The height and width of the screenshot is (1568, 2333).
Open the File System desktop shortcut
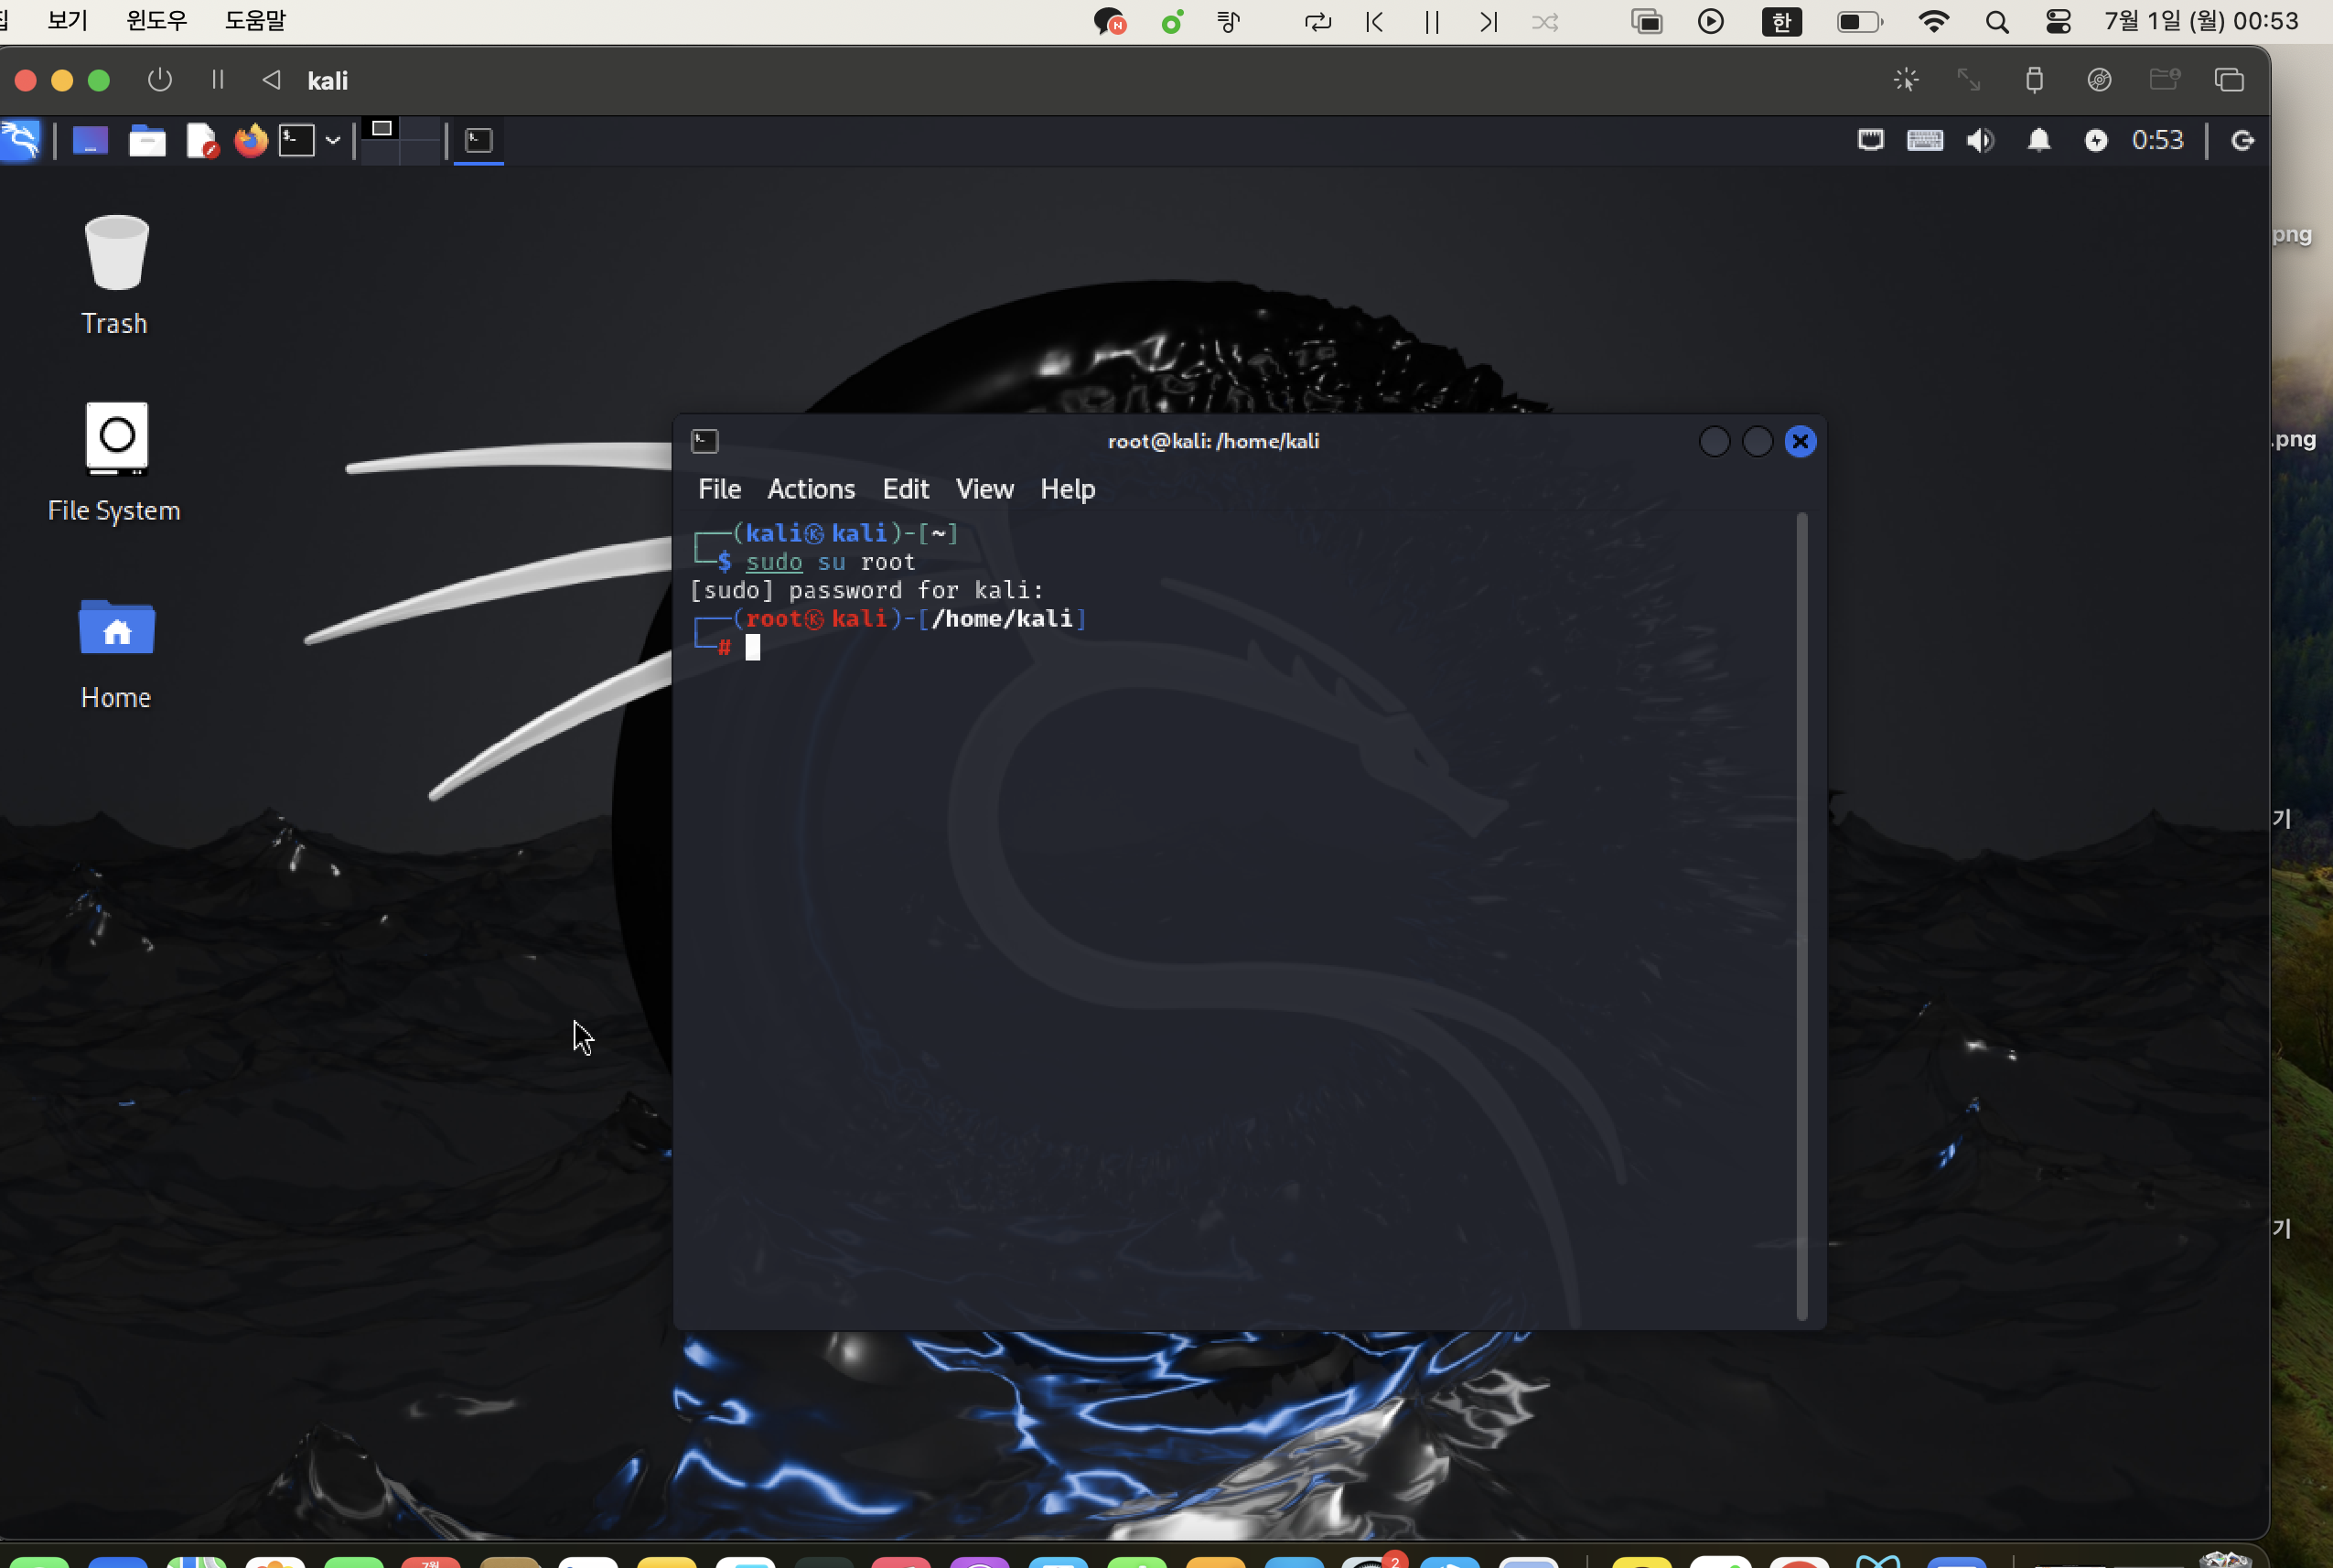click(116, 440)
